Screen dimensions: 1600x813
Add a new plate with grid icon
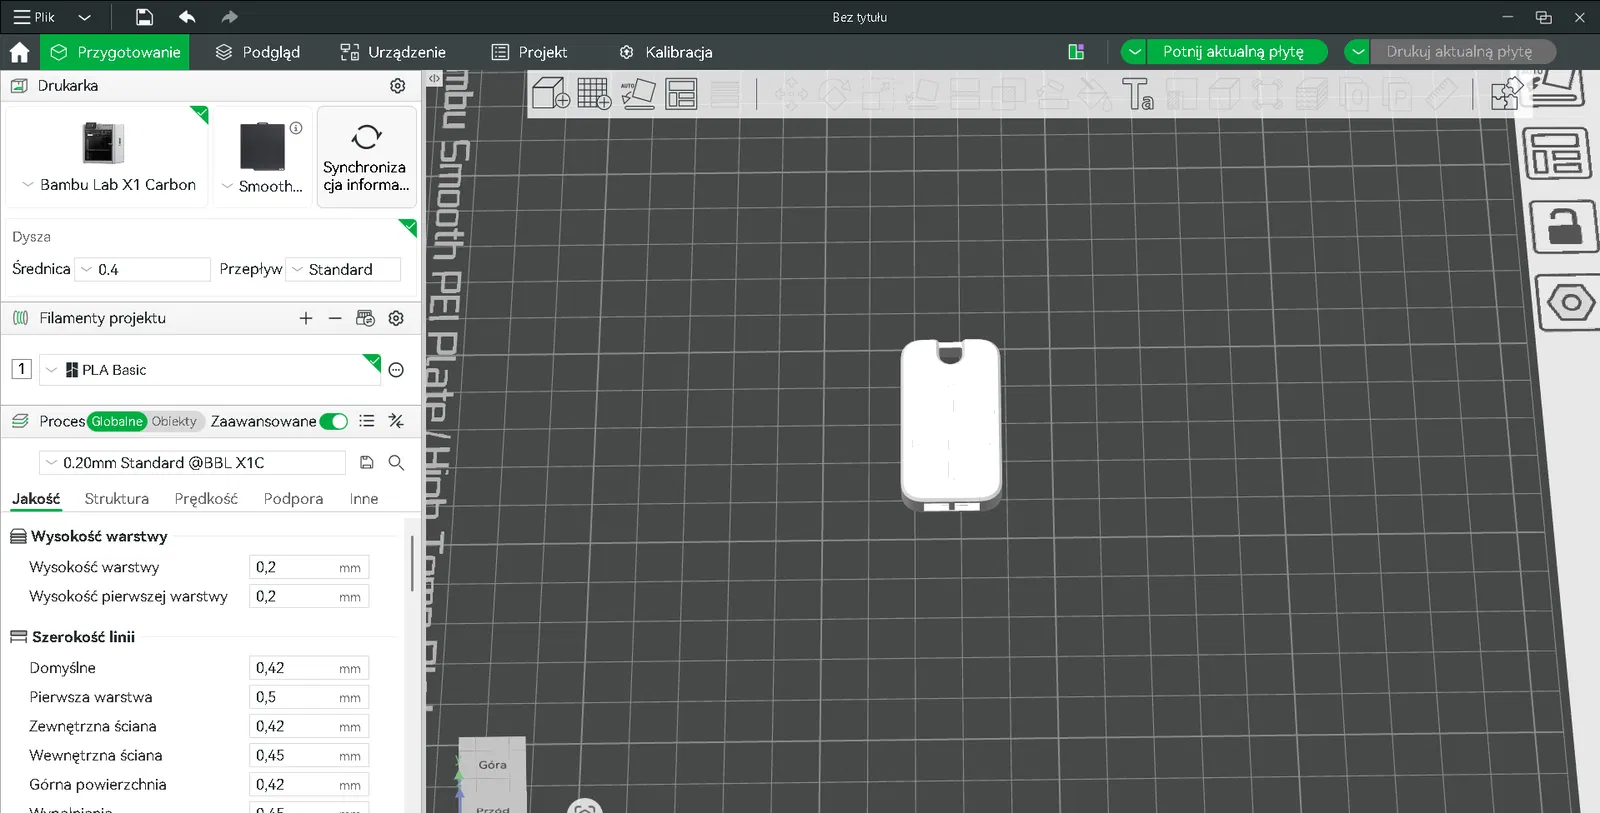(594, 94)
